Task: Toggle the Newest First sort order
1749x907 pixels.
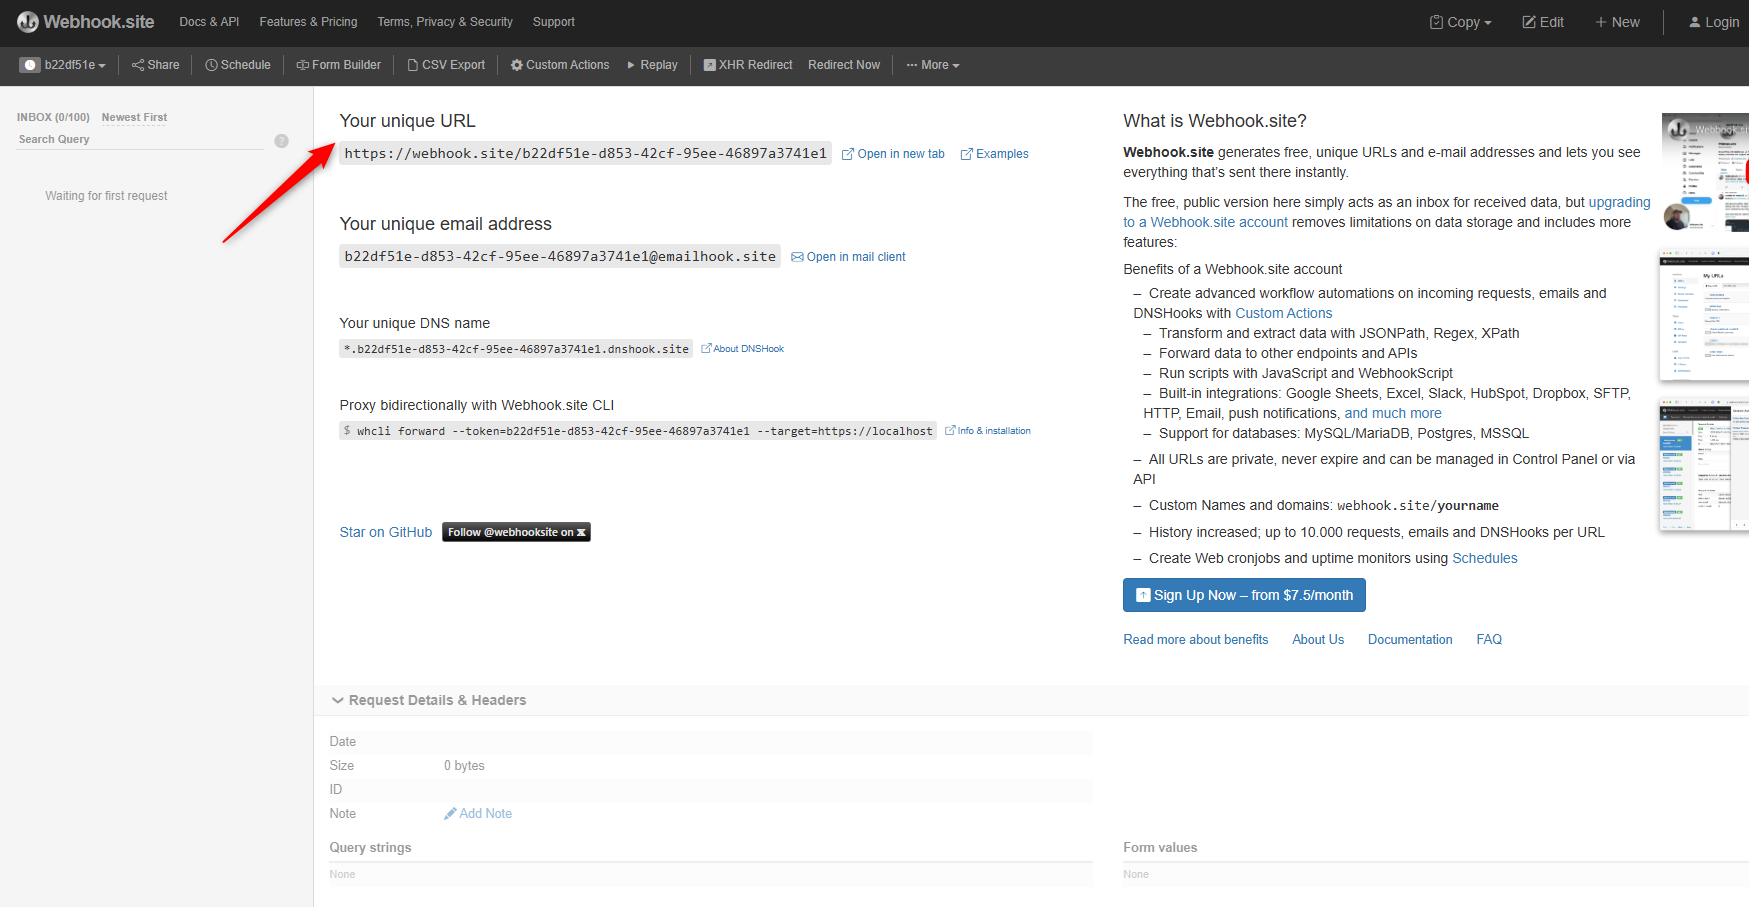Action: [x=134, y=117]
